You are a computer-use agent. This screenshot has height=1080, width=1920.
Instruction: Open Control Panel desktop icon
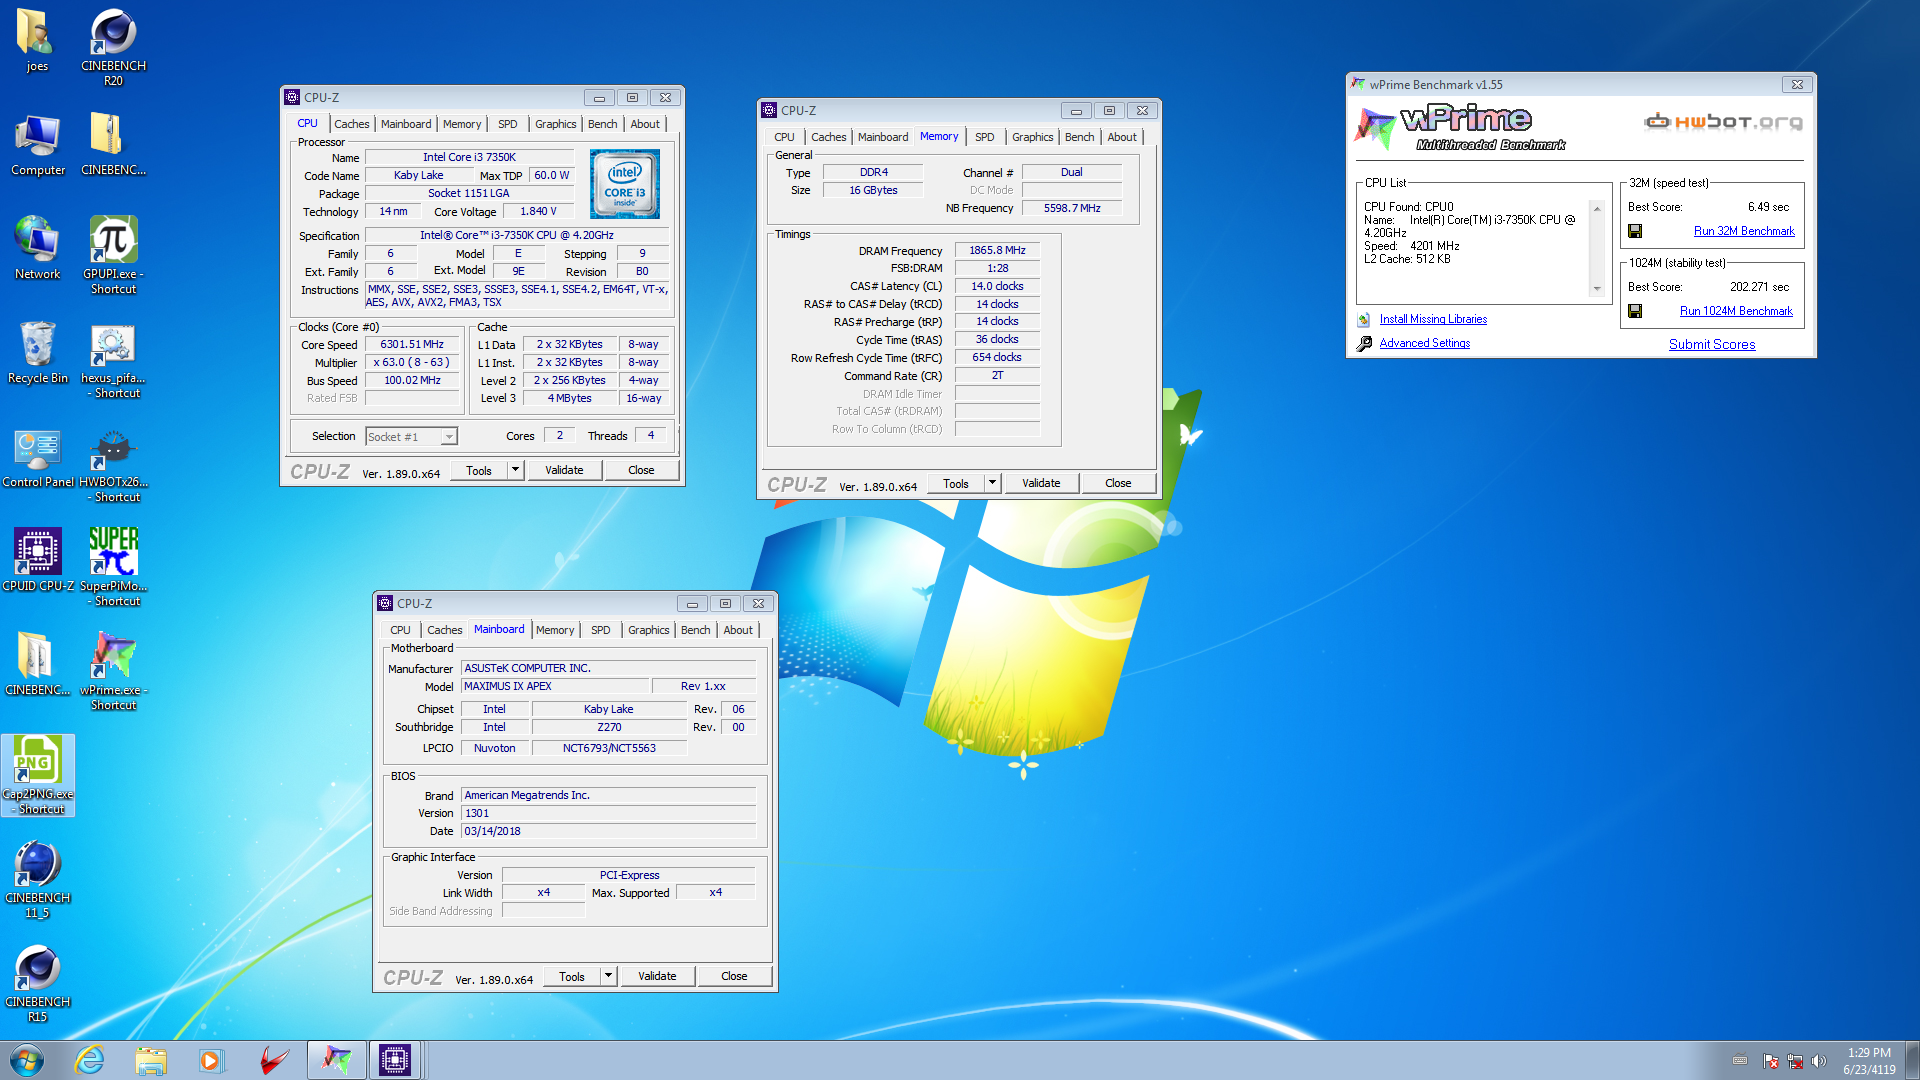tap(37, 458)
